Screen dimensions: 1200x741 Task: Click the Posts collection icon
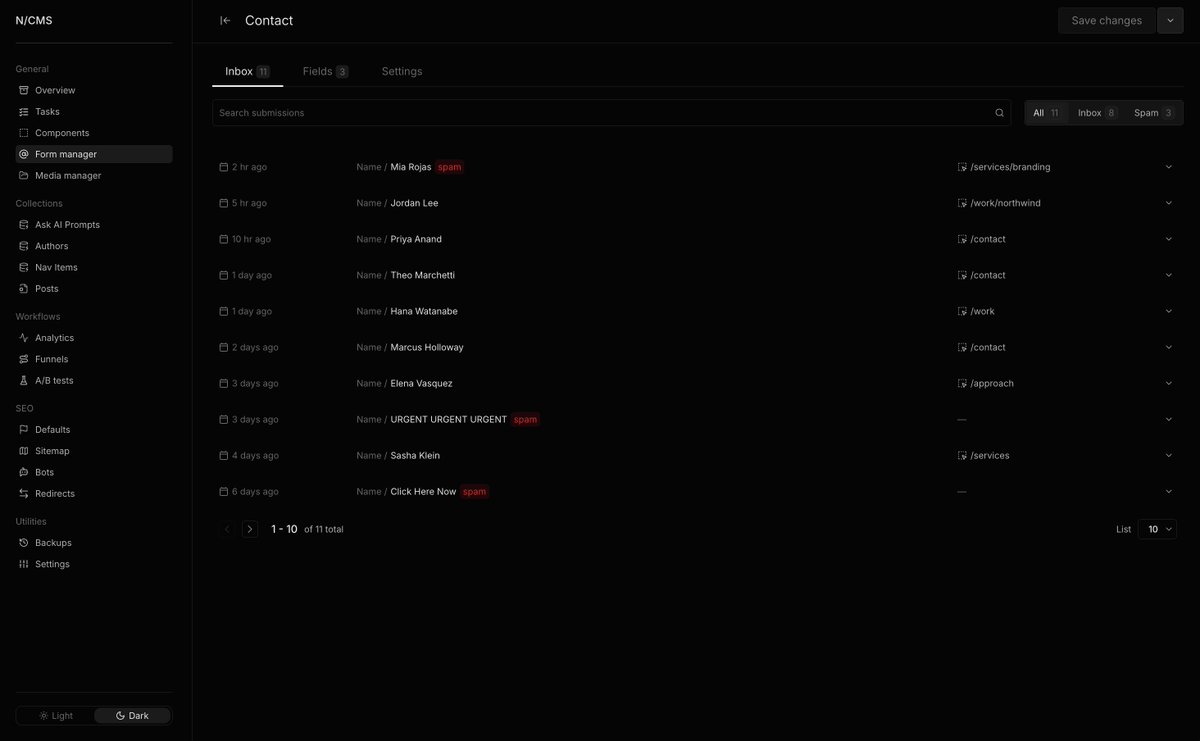pyautogui.click(x=24, y=288)
